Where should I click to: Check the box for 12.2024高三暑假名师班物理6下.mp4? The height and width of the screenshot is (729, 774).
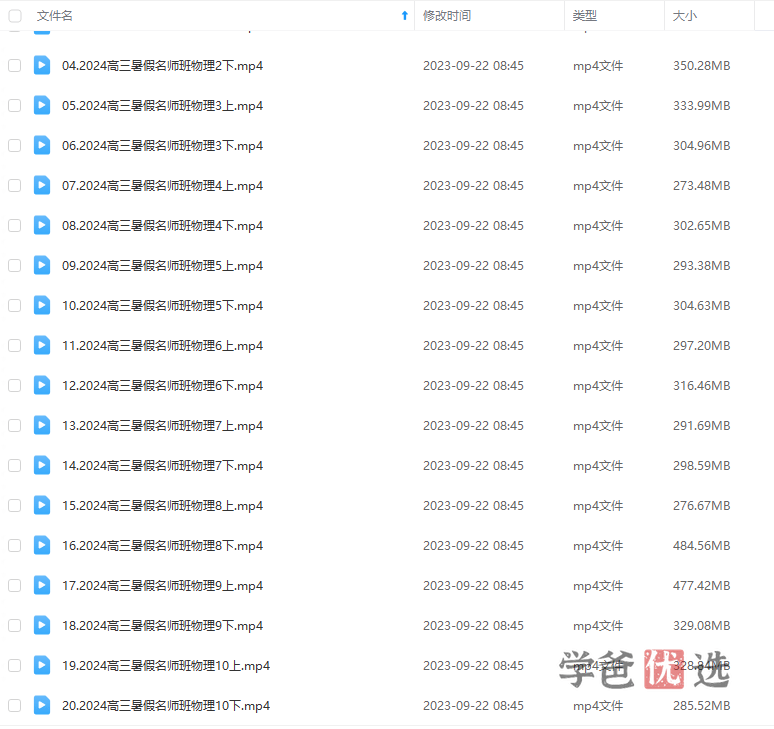tap(15, 385)
